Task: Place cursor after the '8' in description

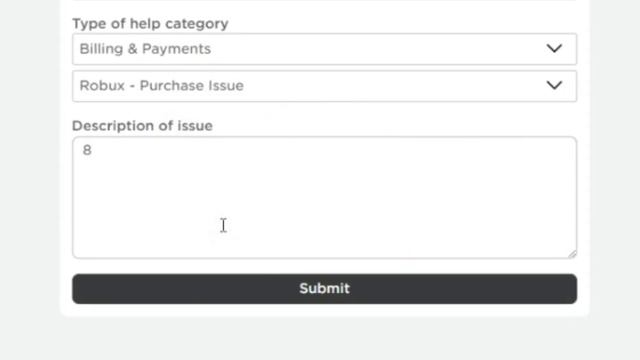Action: (x=93, y=150)
